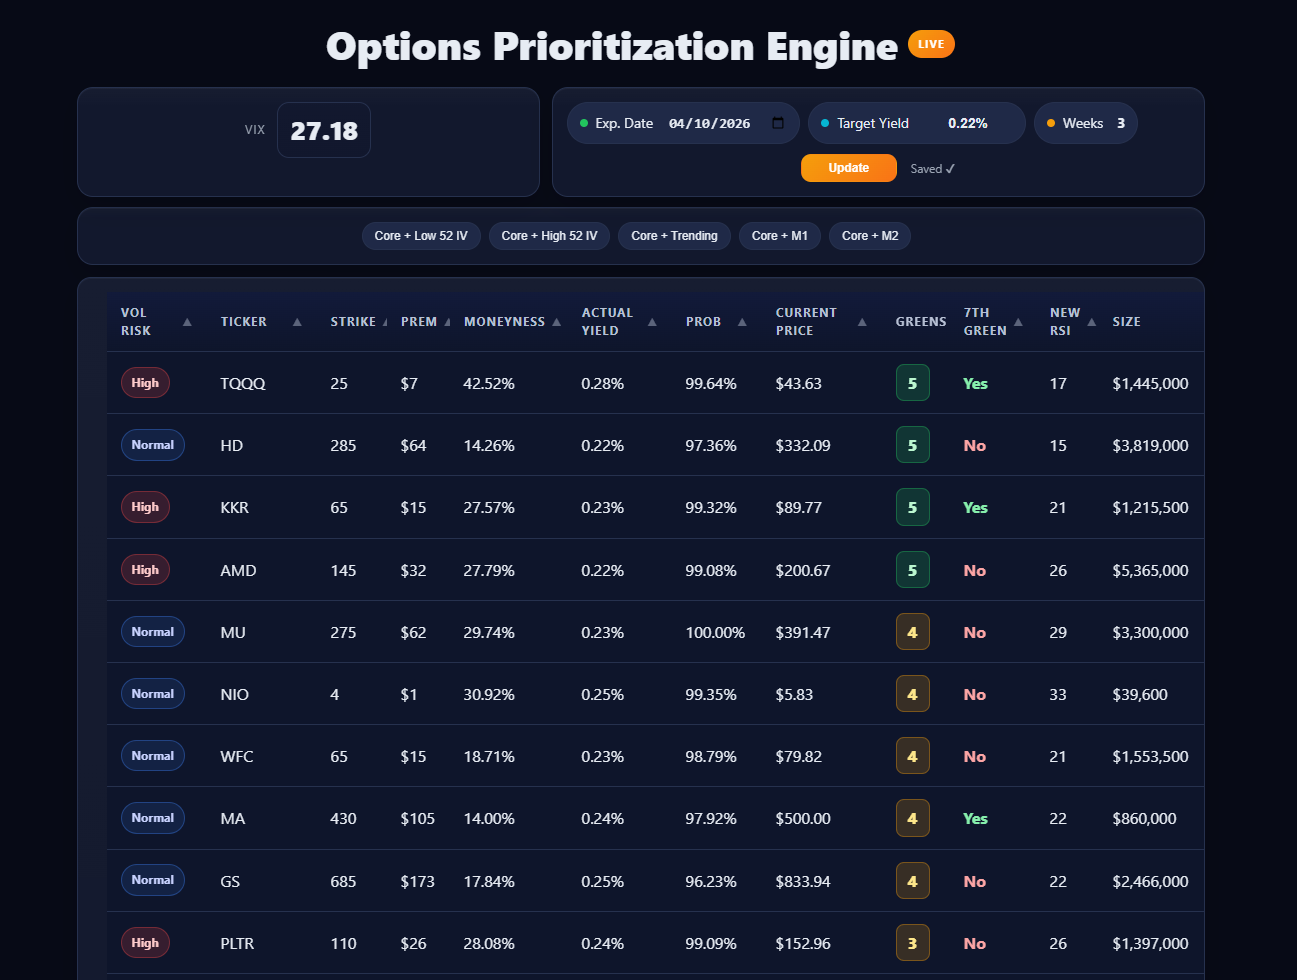The image size is (1297, 980).
Task: Sort by Strike column arrow
Action: tap(385, 322)
